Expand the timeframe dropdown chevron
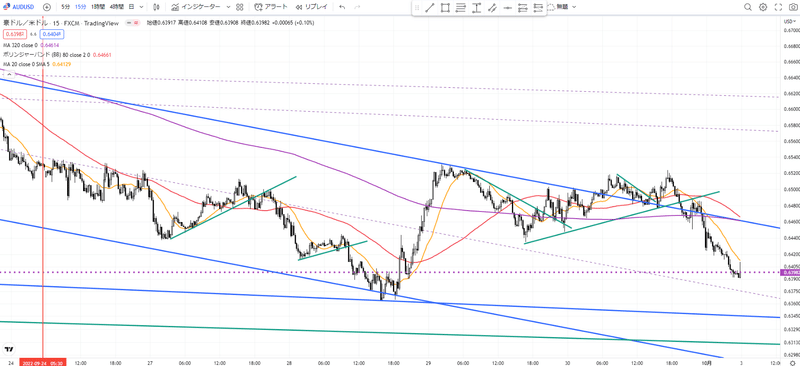800x366 pixels. 141,7
